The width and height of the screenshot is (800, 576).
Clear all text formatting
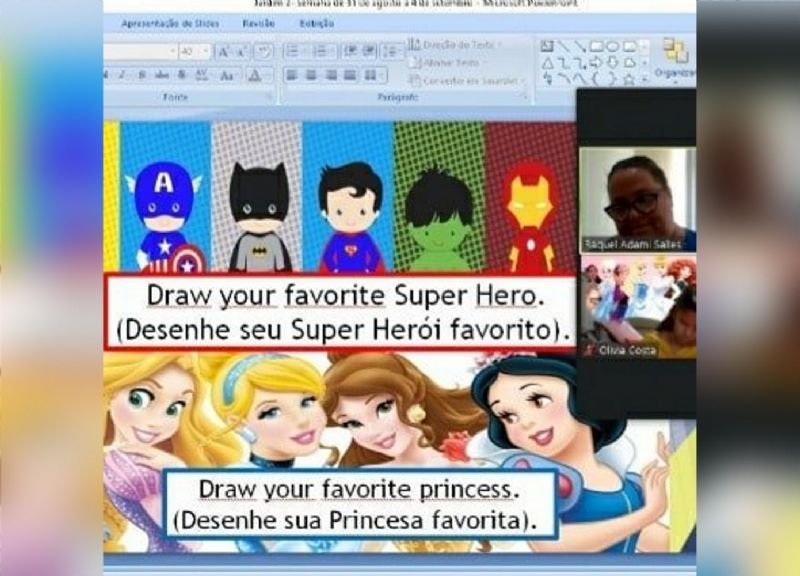click(263, 52)
